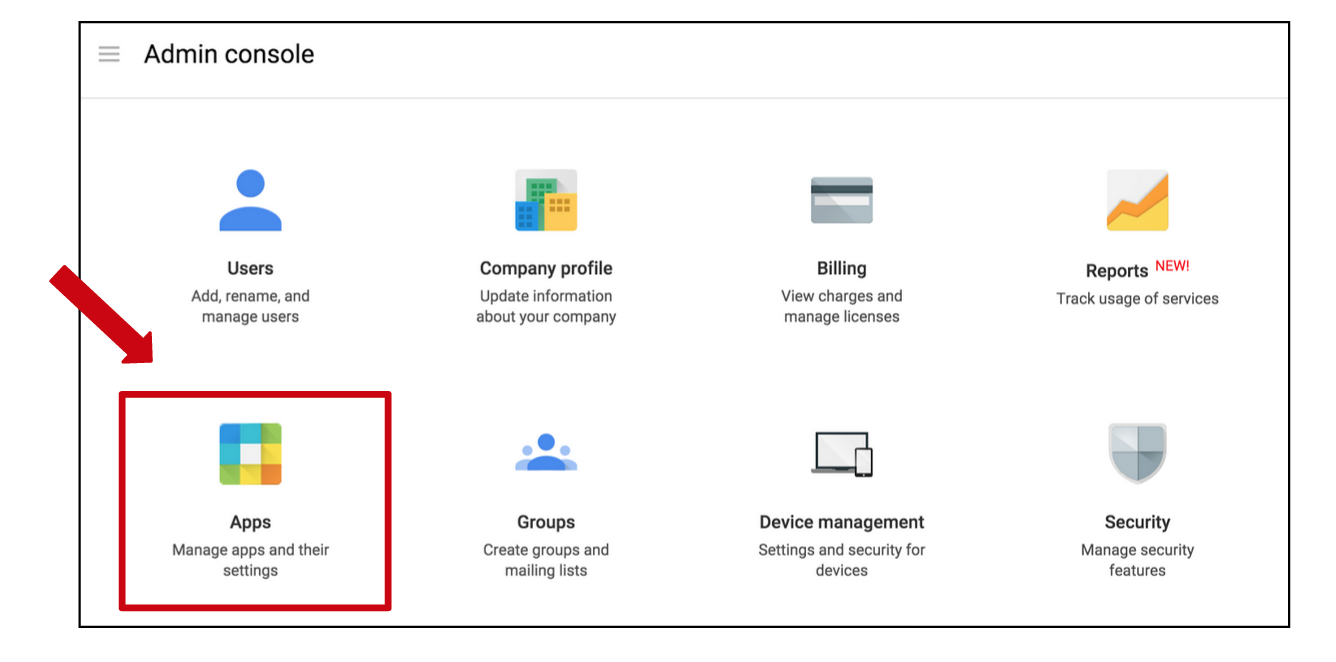1336x662 pixels.
Task: Open the Company profile title link
Action: click(546, 268)
